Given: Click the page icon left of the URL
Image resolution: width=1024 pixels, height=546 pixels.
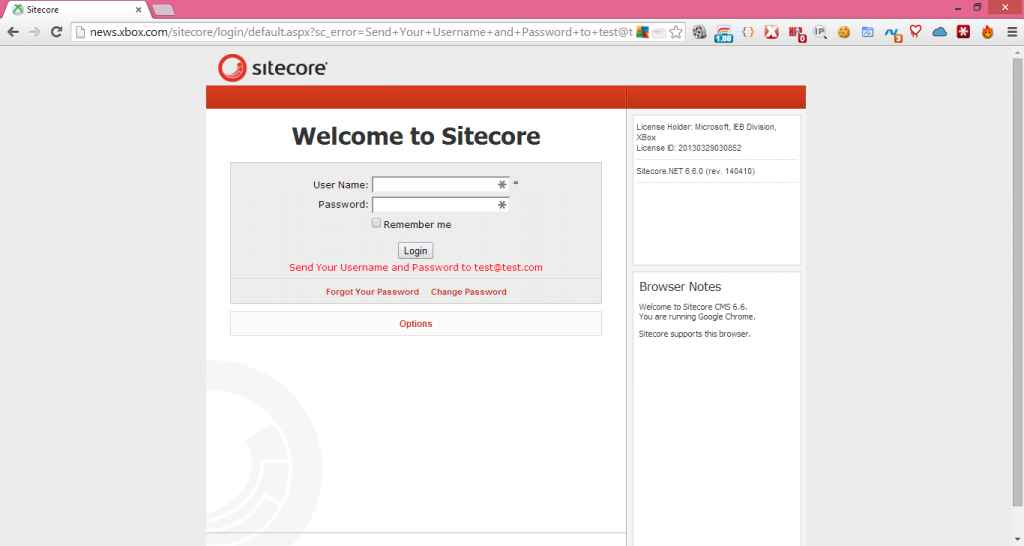Looking at the screenshot, I should (x=80, y=32).
